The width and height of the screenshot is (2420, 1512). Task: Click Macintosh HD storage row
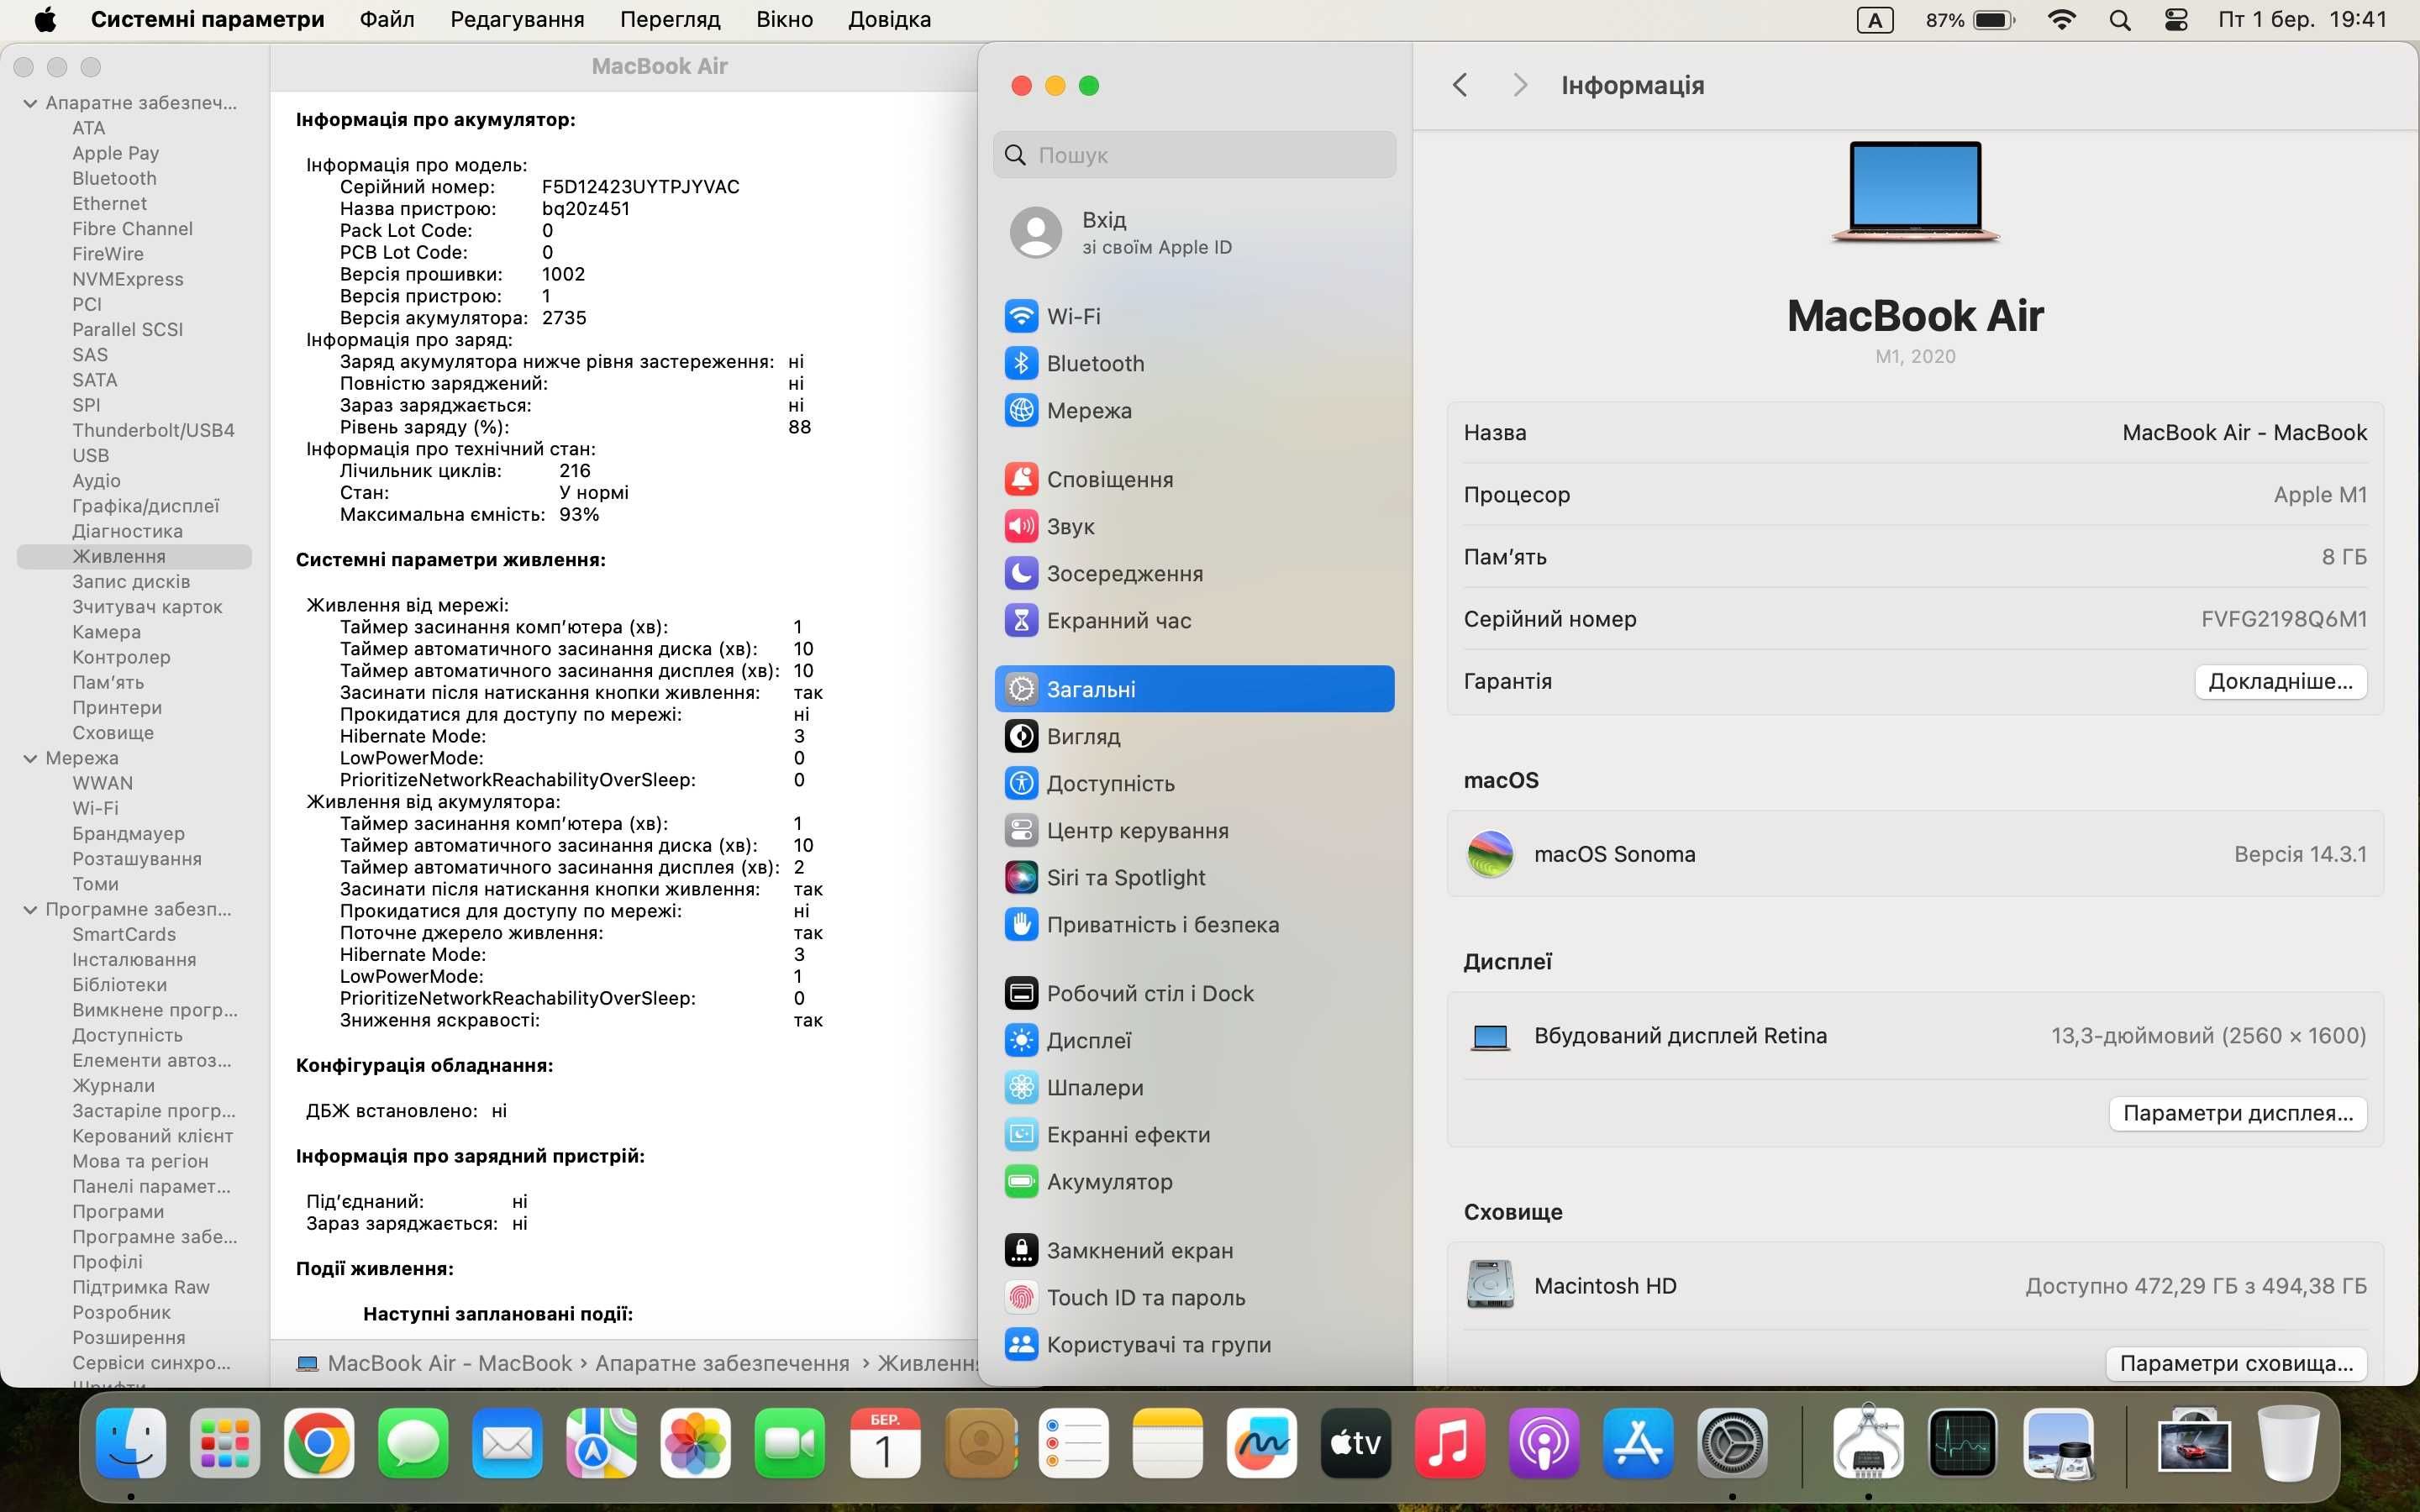tap(1914, 1286)
